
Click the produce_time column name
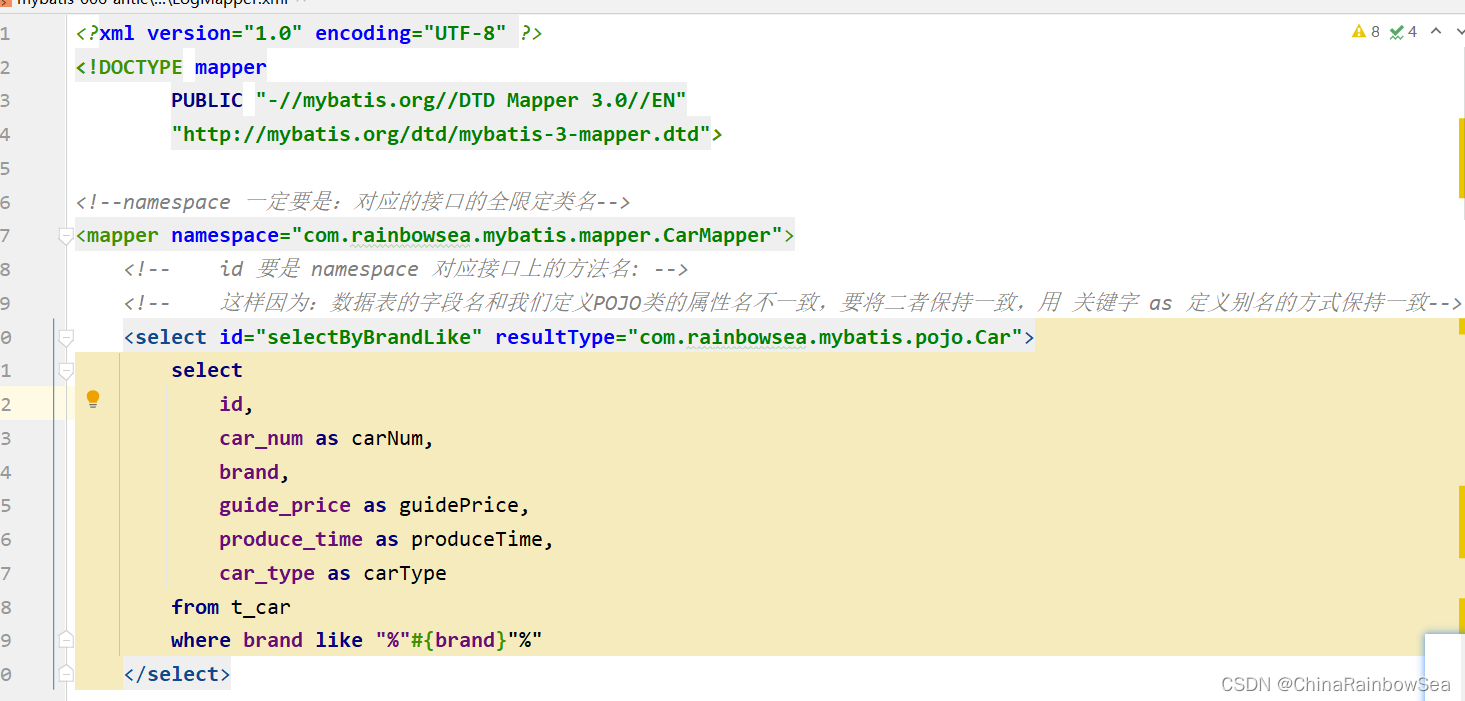click(291, 539)
